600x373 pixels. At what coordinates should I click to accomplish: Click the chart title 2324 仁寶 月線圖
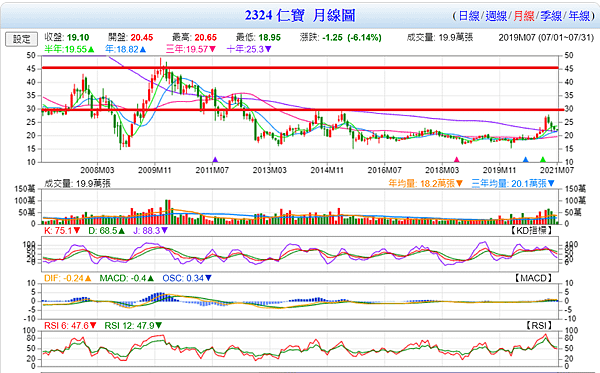[x=300, y=16]
